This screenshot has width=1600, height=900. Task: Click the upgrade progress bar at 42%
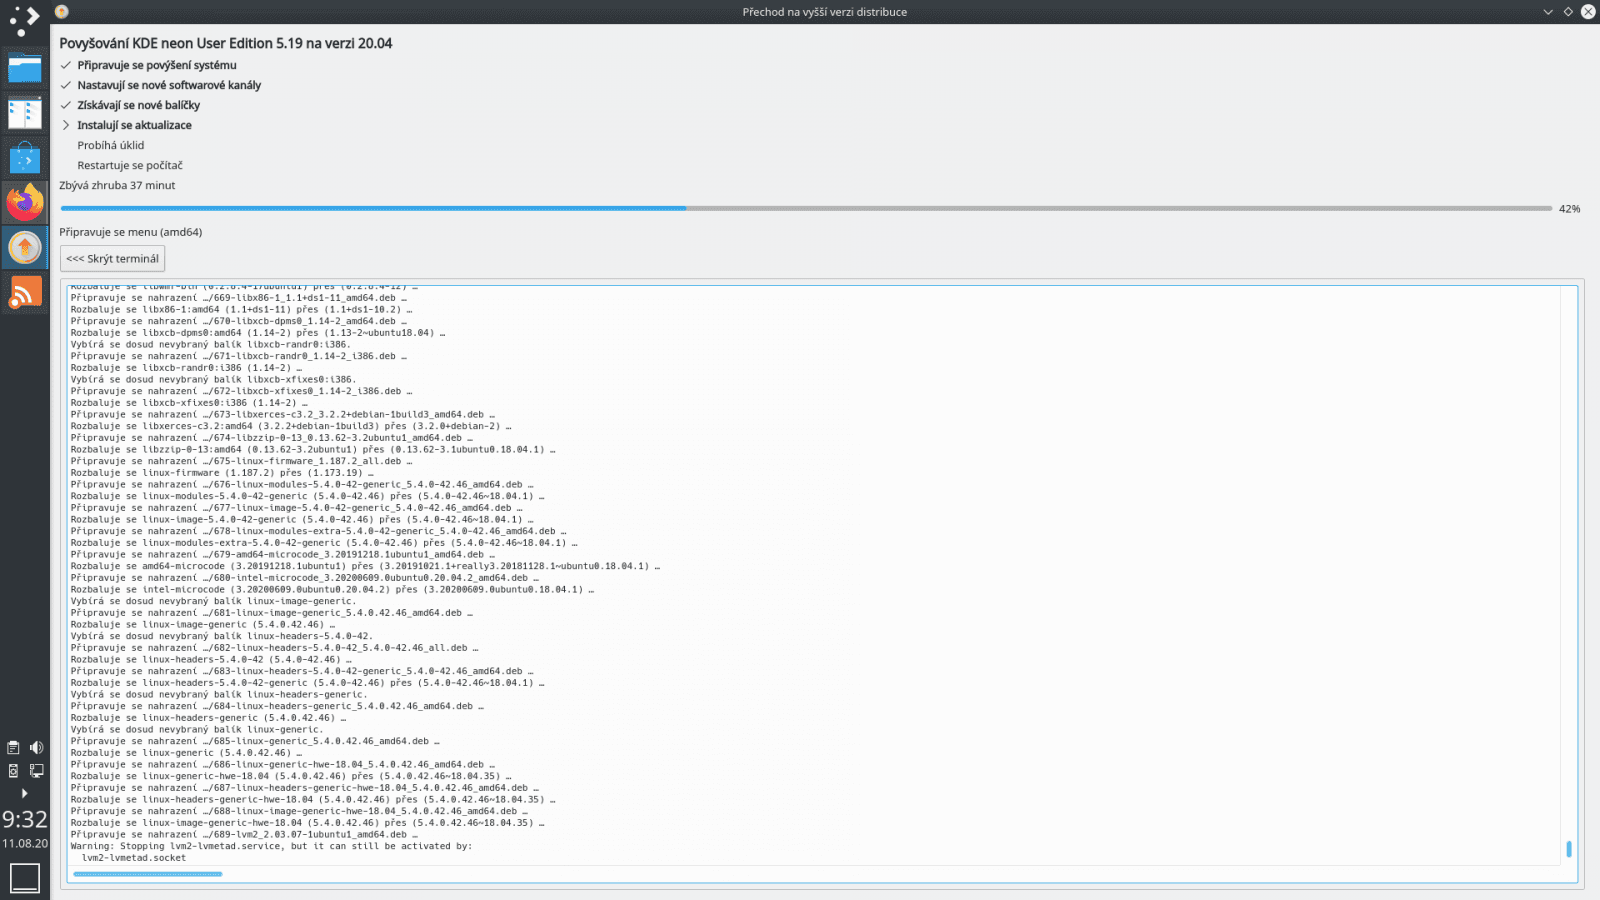point(700,208)
